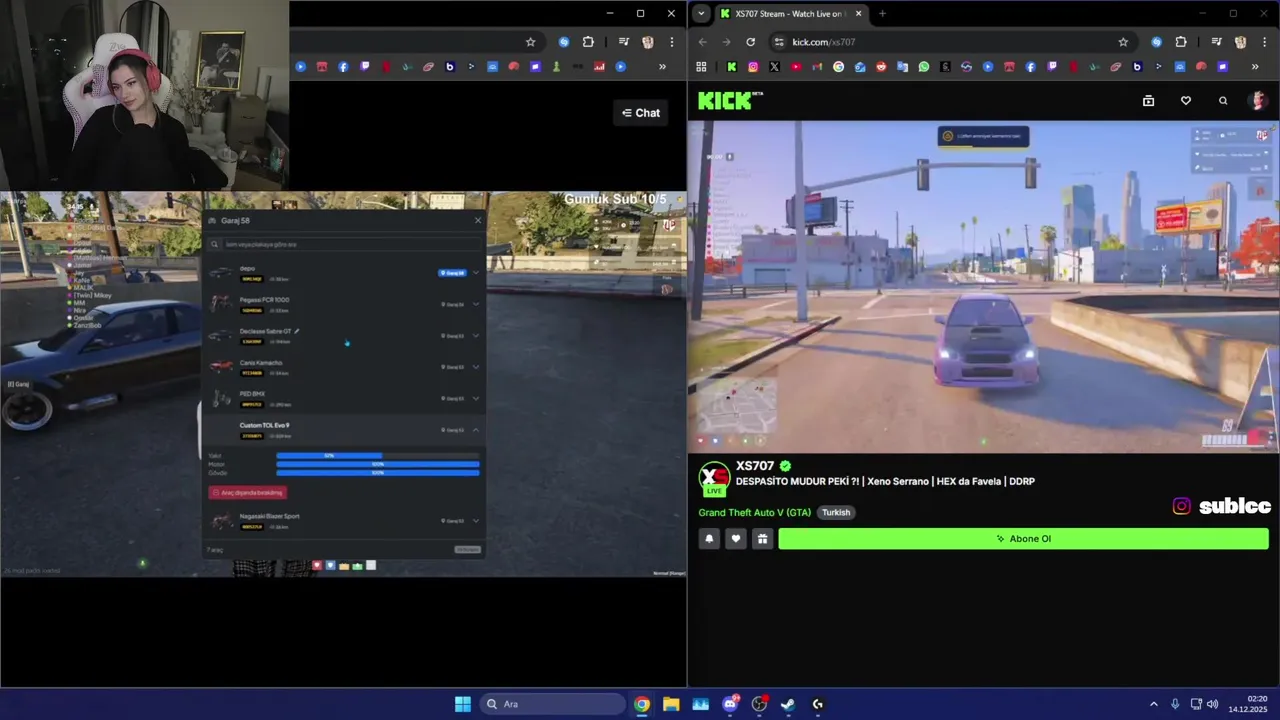Open the Shazam extension in left browser
The image size is (1280, 720).
[564, 42]
